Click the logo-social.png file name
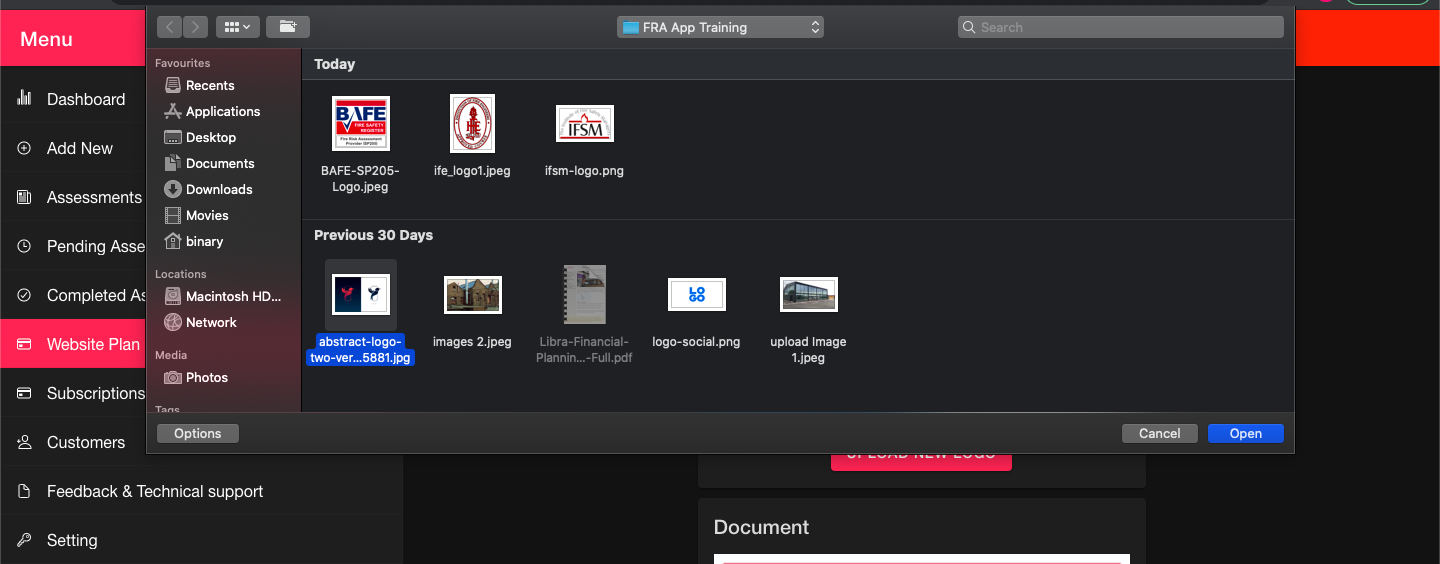Image resolution: width=1440 pixels, height=564 pixels. [x=696, y=342]
